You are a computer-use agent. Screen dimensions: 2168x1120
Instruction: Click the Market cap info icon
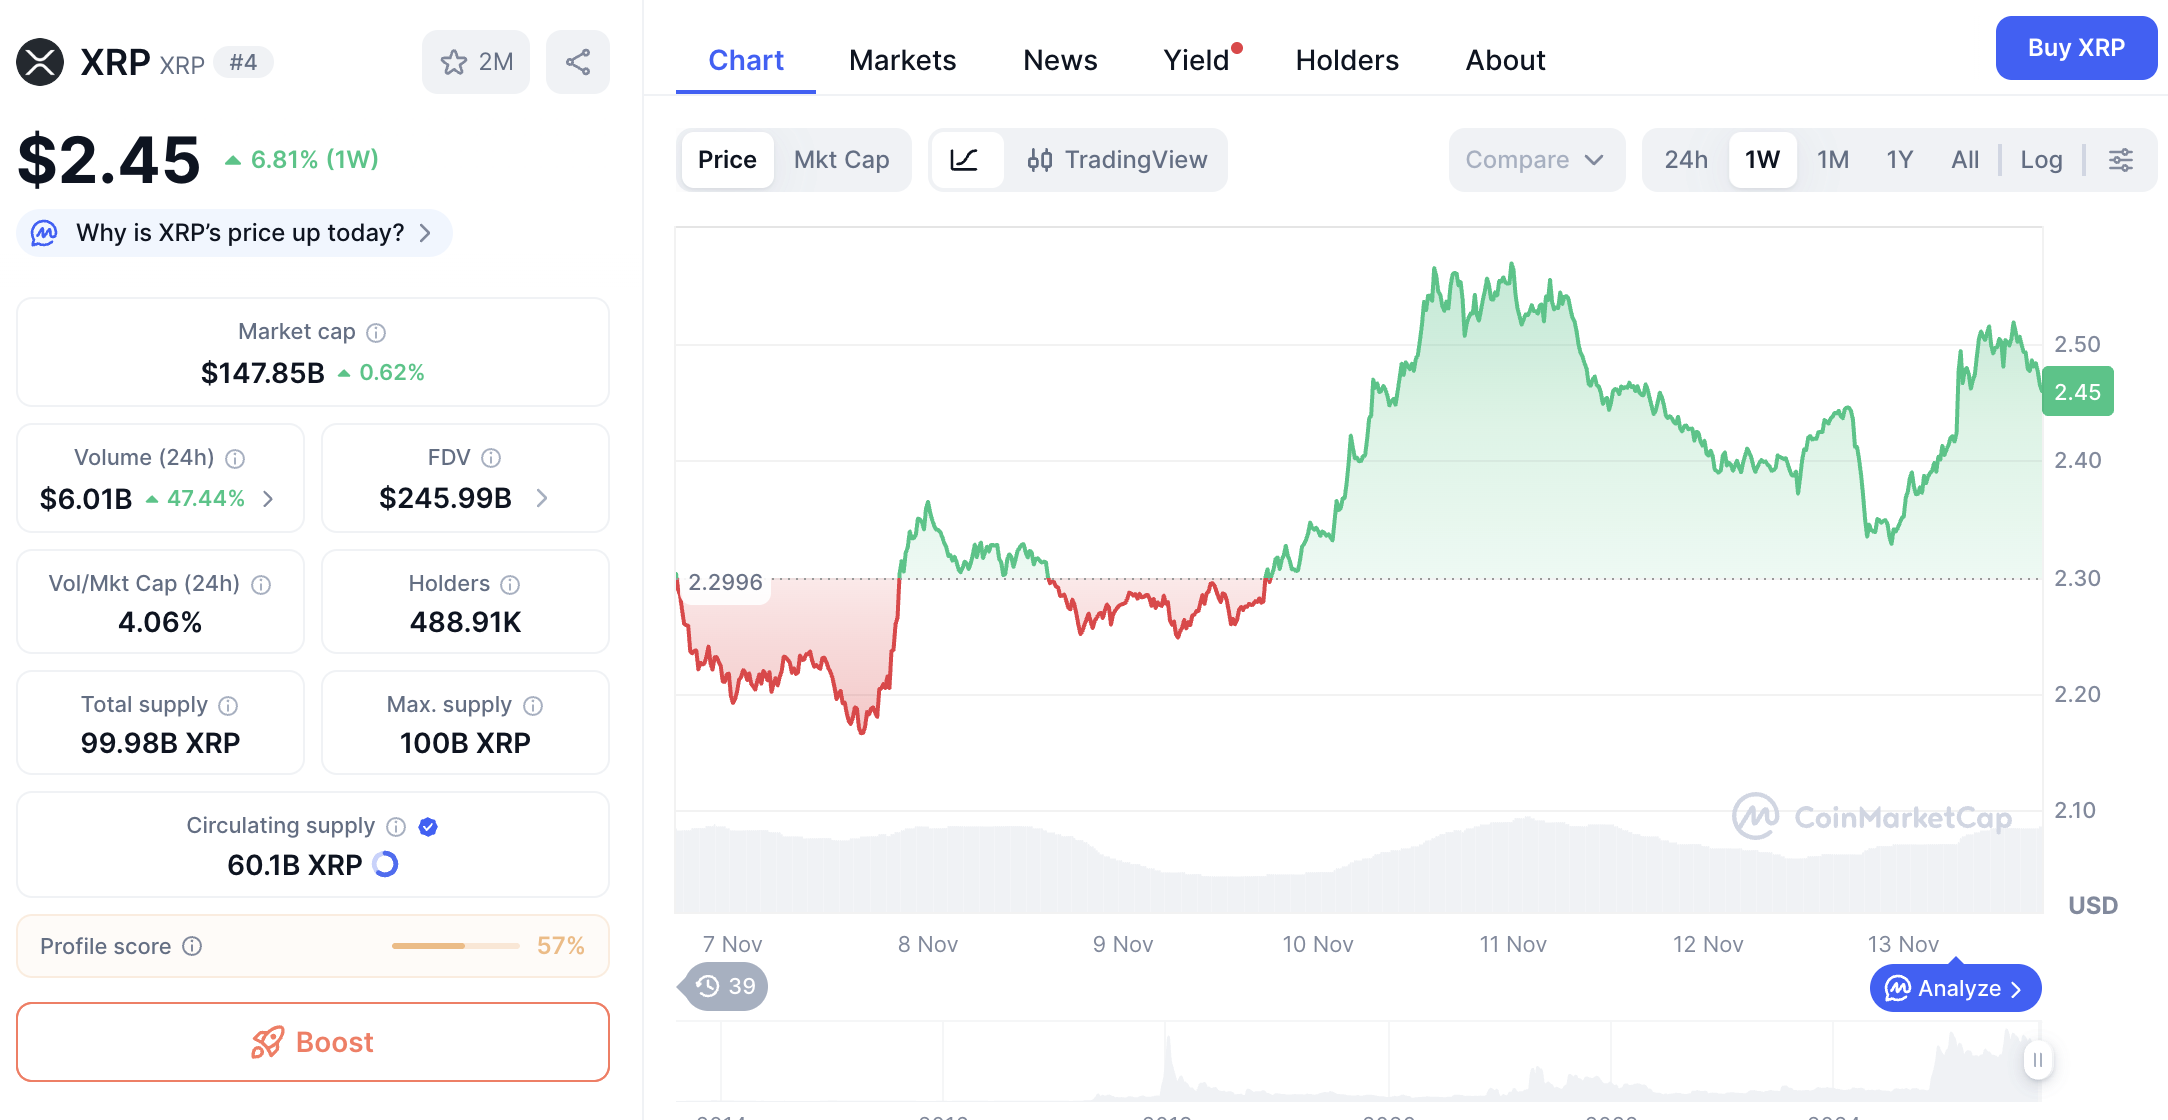[376, 332]
